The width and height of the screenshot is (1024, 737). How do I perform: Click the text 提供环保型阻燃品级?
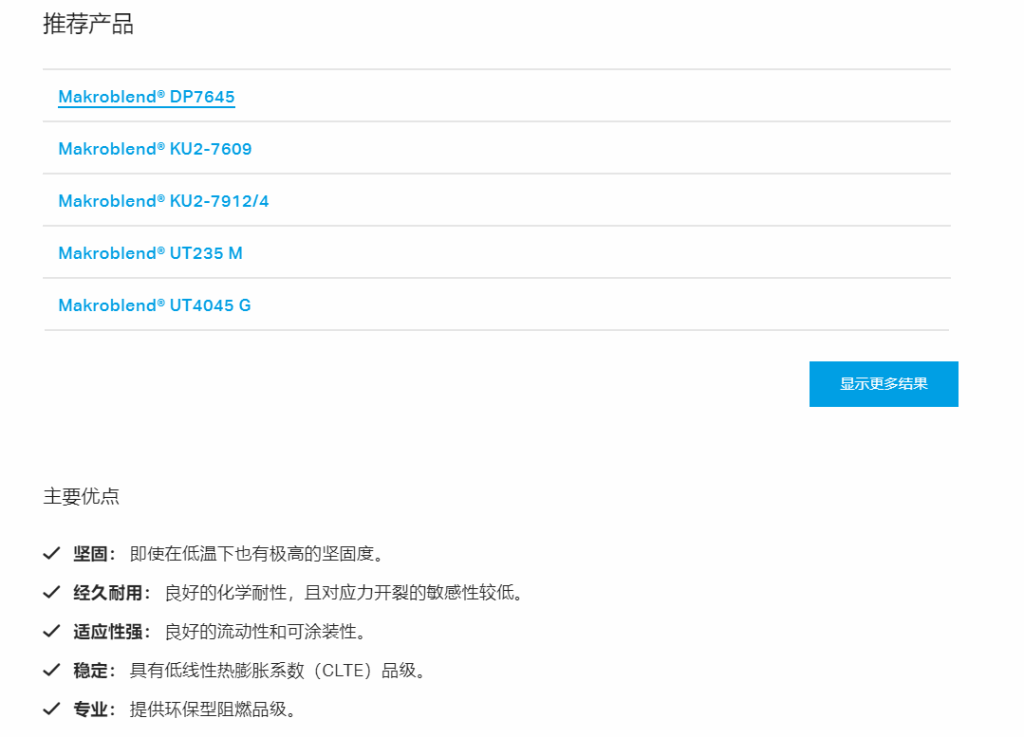[212, 708]
